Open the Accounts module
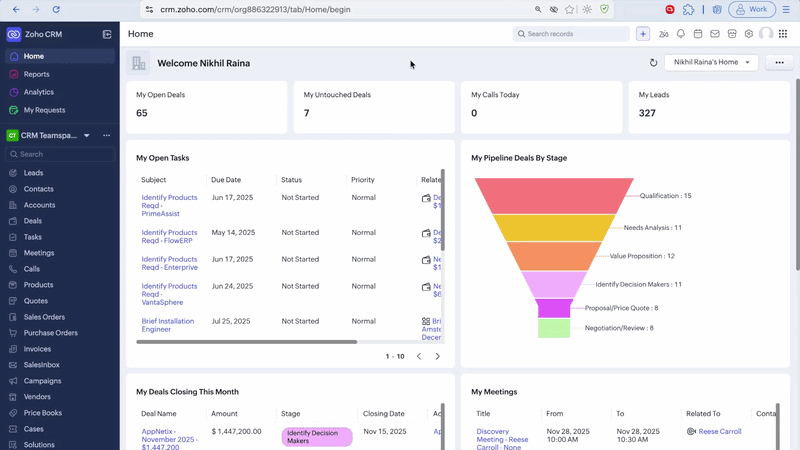The image size is (800, 450). pyautogui.click(x=39, y=205)
